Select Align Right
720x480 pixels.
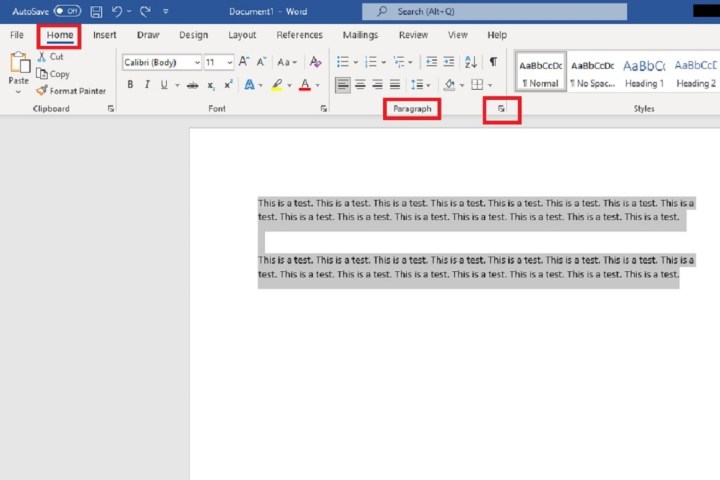377,85
